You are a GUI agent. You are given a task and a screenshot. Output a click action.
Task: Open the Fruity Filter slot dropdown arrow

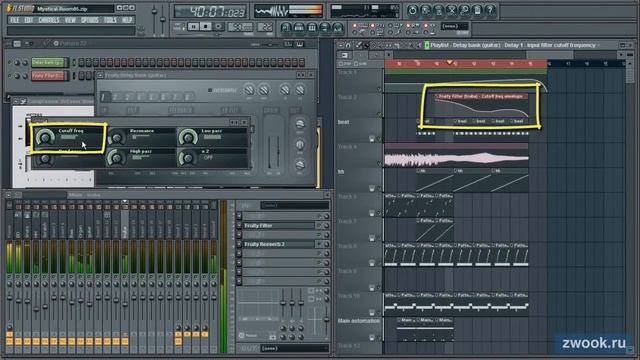[x=239, y=225]
